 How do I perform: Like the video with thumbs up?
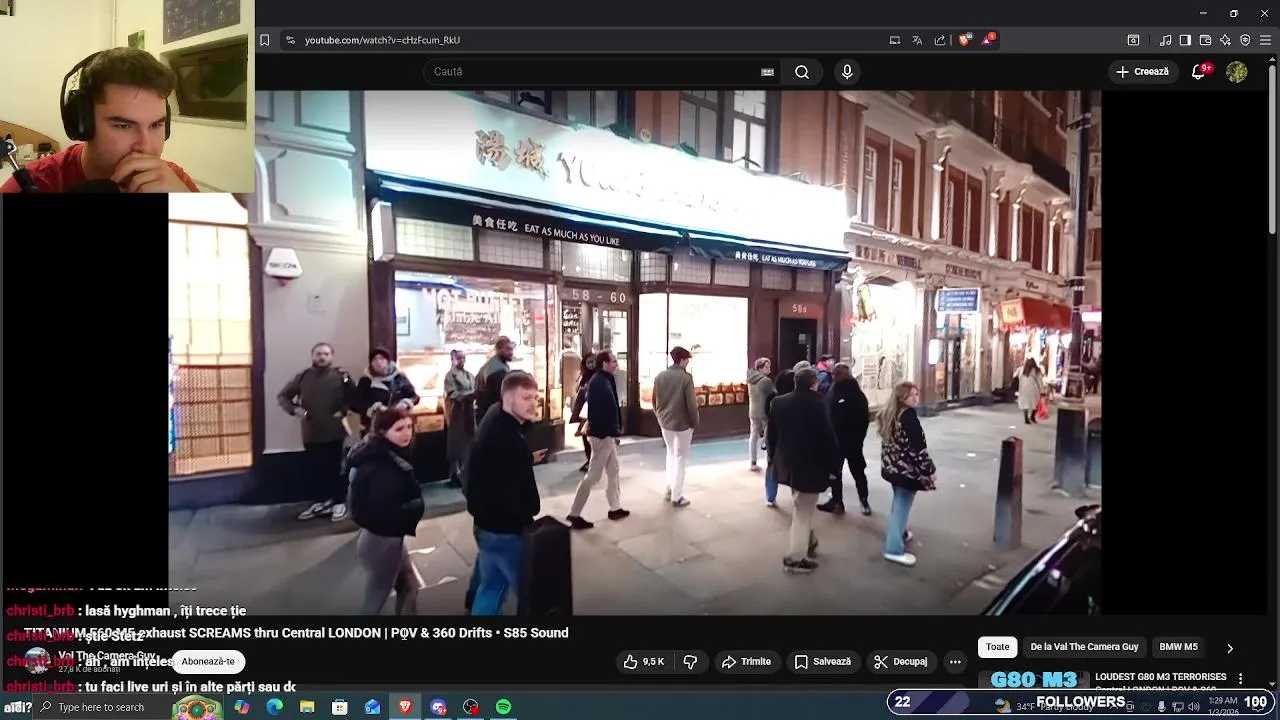pos(643,662)
